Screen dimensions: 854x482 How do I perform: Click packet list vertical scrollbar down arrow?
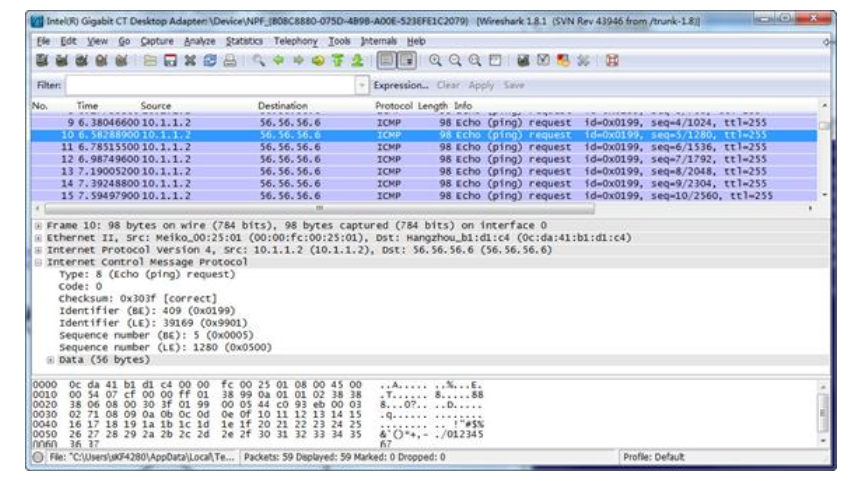click(824, 195)
